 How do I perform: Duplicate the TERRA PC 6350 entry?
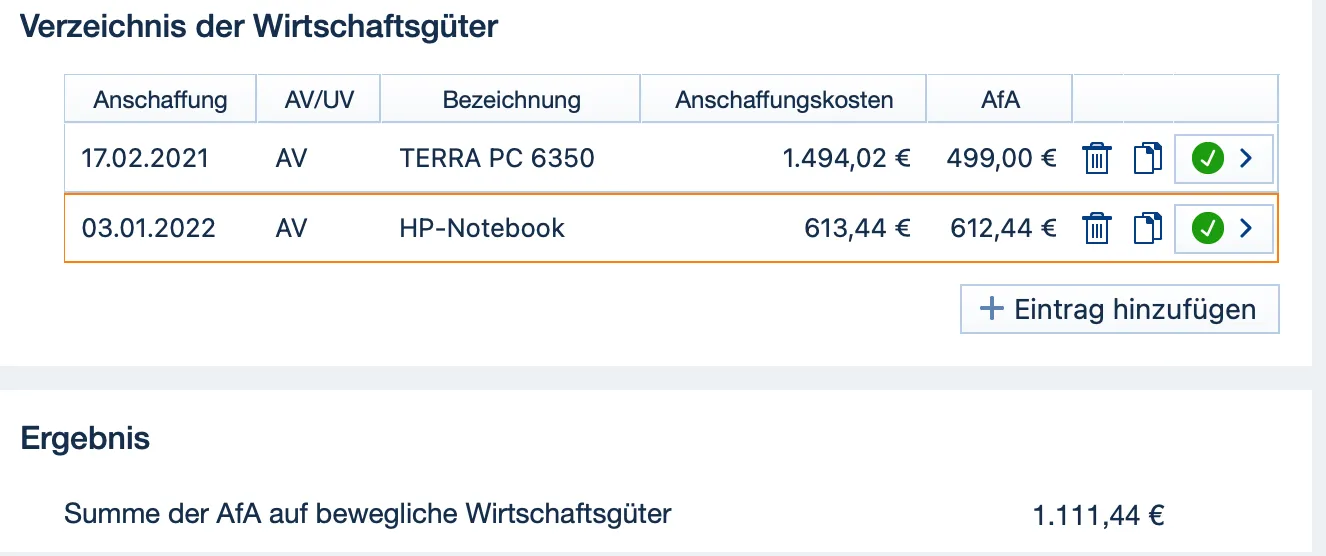(x=1148, y=159)
